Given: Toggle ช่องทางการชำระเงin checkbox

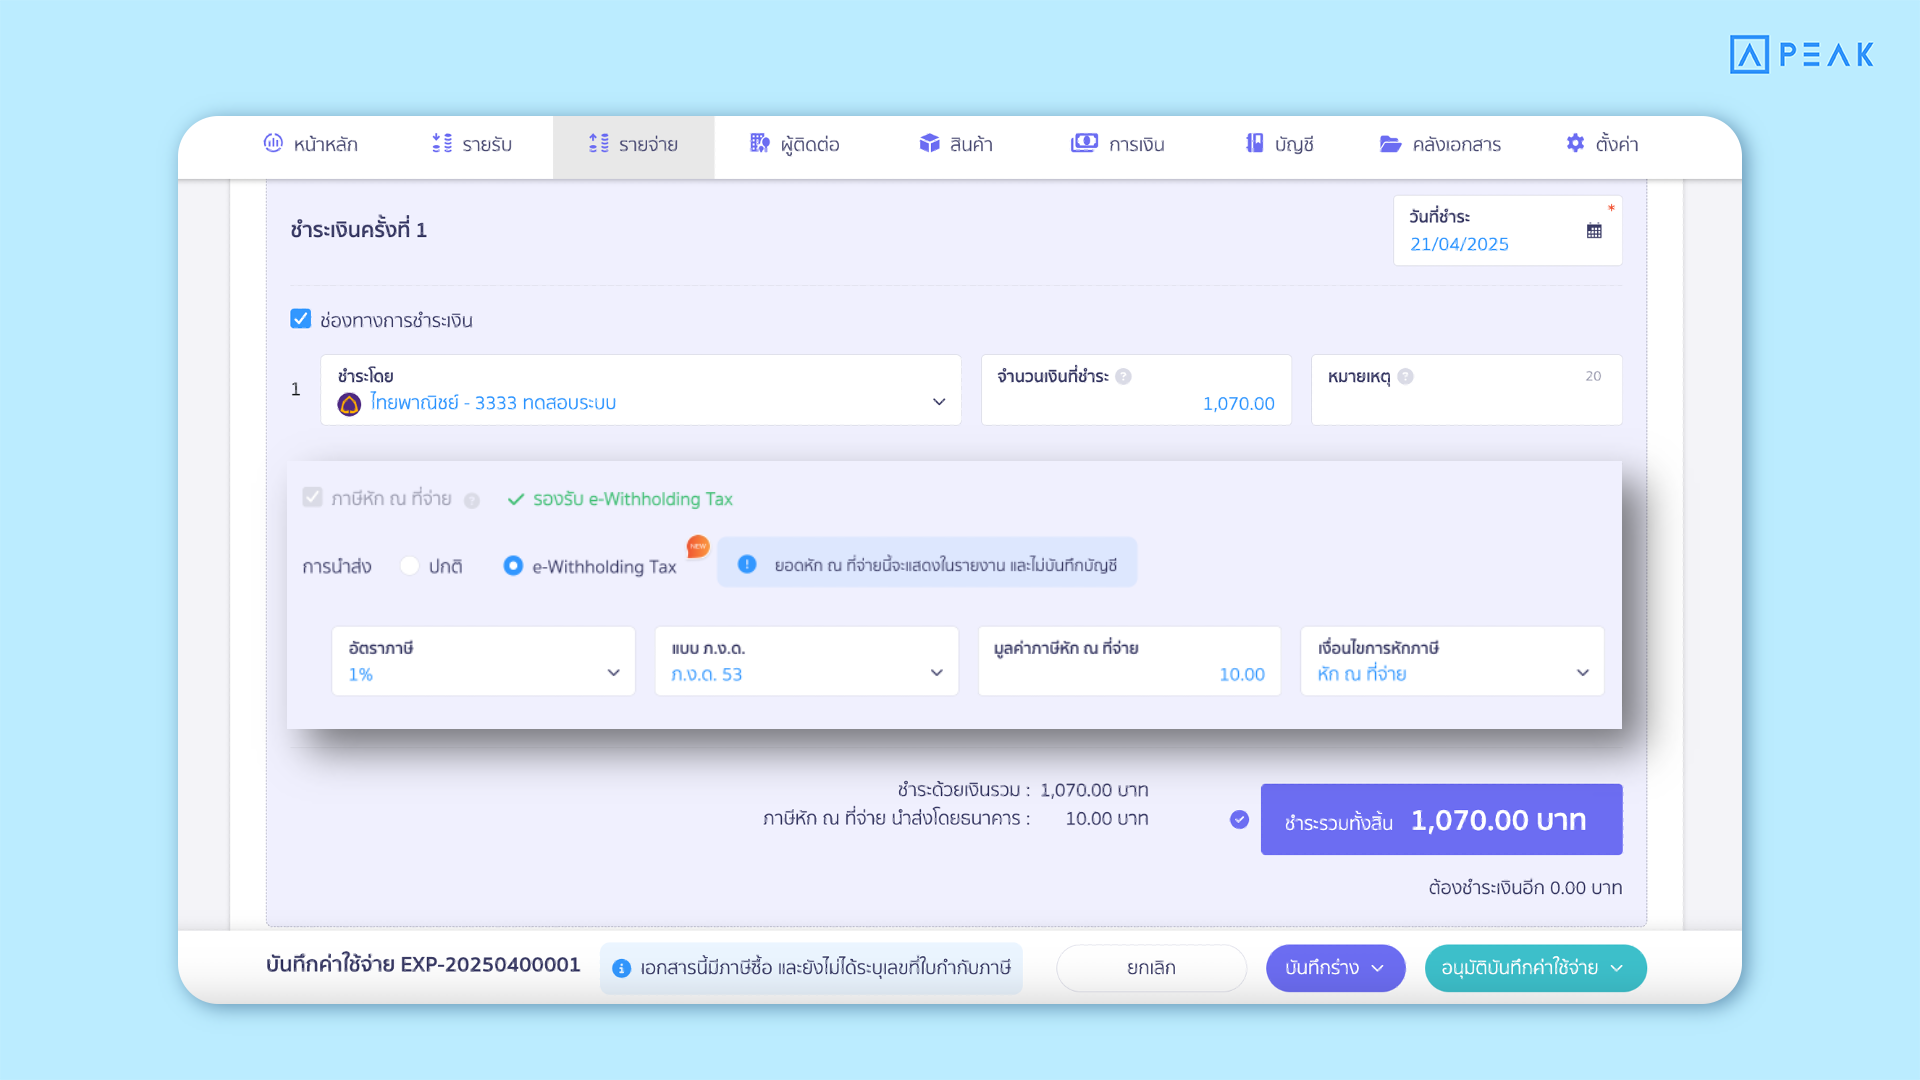Looking at the screenshot, I should pyautogui.click(x=301, y=319).
